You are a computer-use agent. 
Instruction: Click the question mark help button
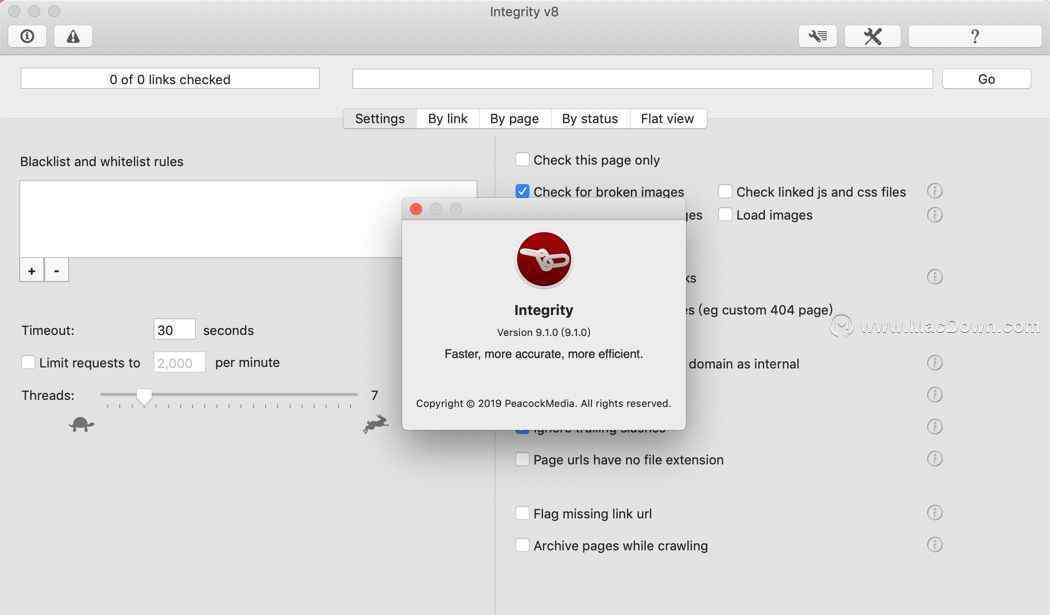974,36
